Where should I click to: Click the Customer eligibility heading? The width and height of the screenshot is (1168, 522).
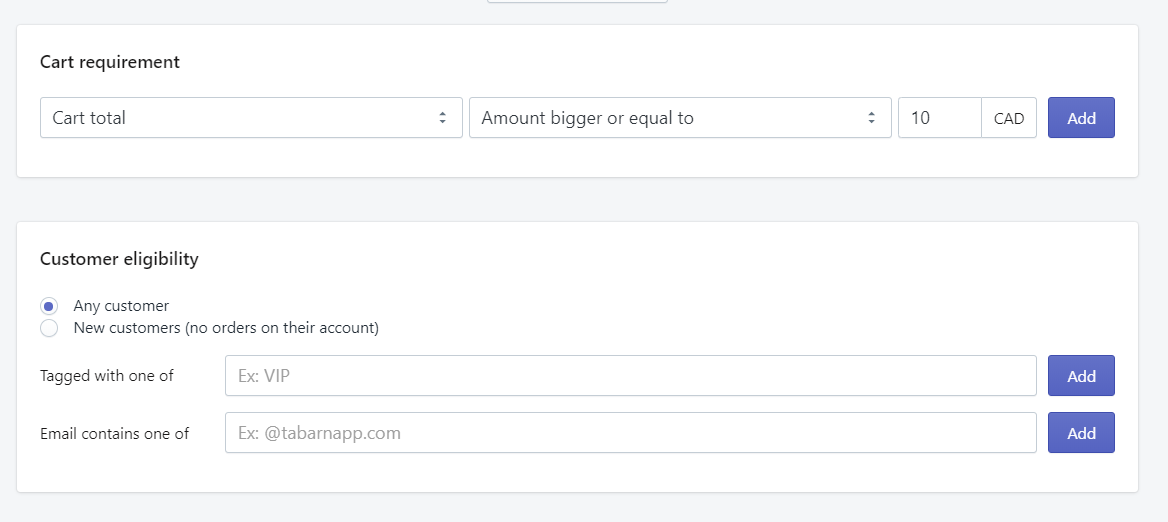coord(119,259)
